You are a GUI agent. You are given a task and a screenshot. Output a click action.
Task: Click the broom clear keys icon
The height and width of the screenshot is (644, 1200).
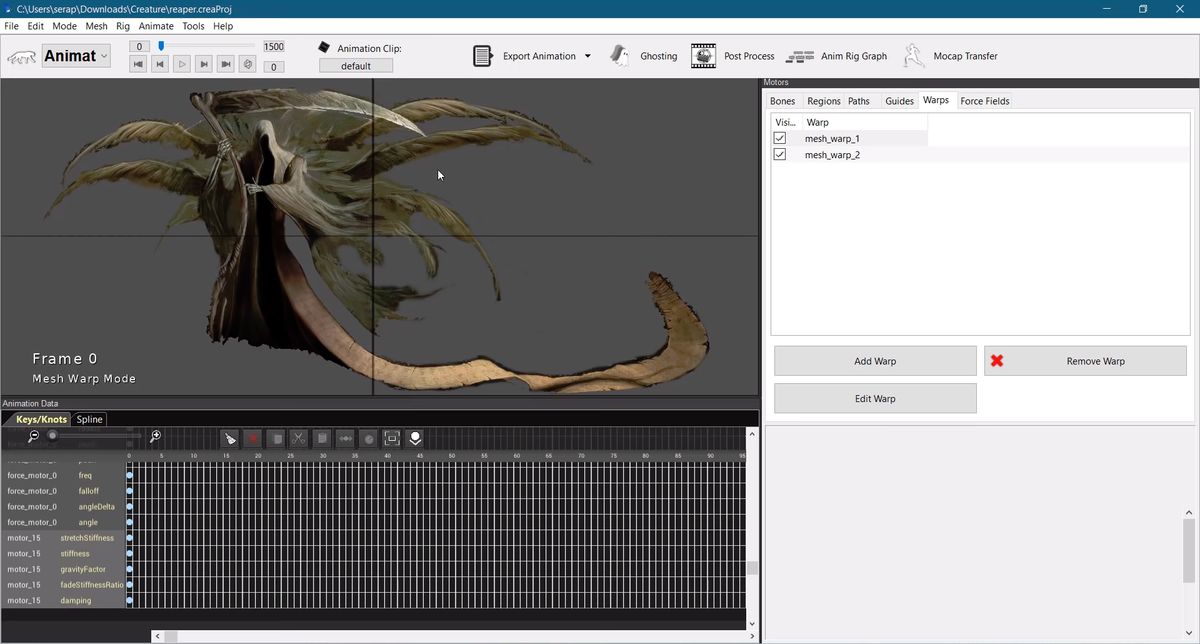[230, 438]
